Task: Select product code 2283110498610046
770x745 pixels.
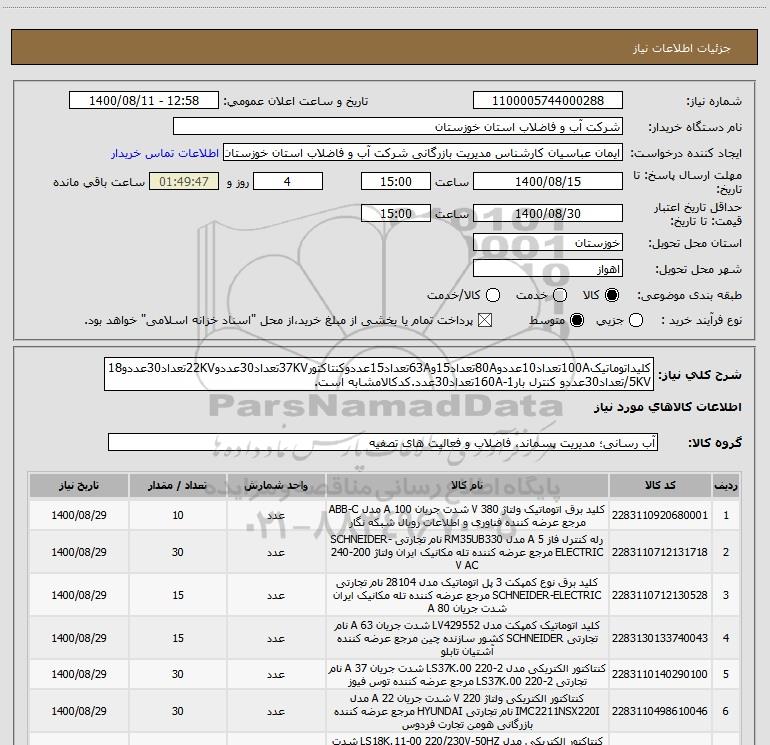Action: (660, 711)
